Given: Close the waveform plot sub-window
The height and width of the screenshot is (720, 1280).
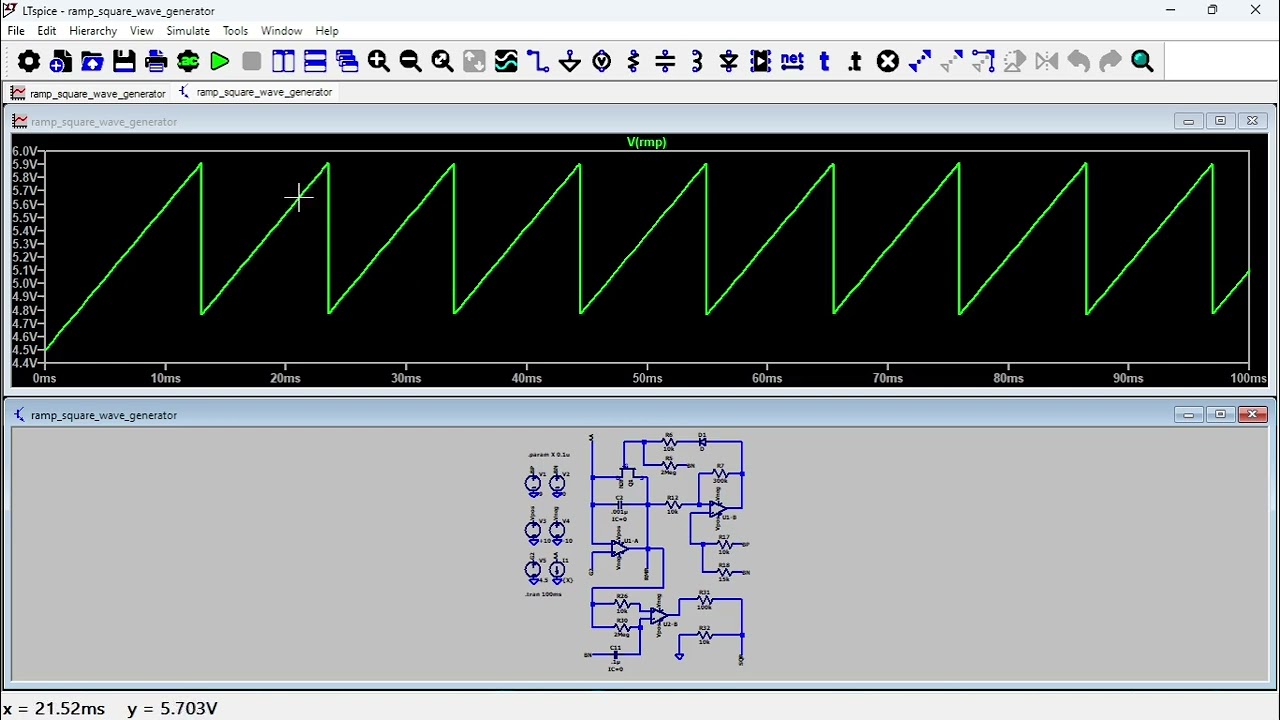Looking at the screenshot, I should (x=1252, y=121).
